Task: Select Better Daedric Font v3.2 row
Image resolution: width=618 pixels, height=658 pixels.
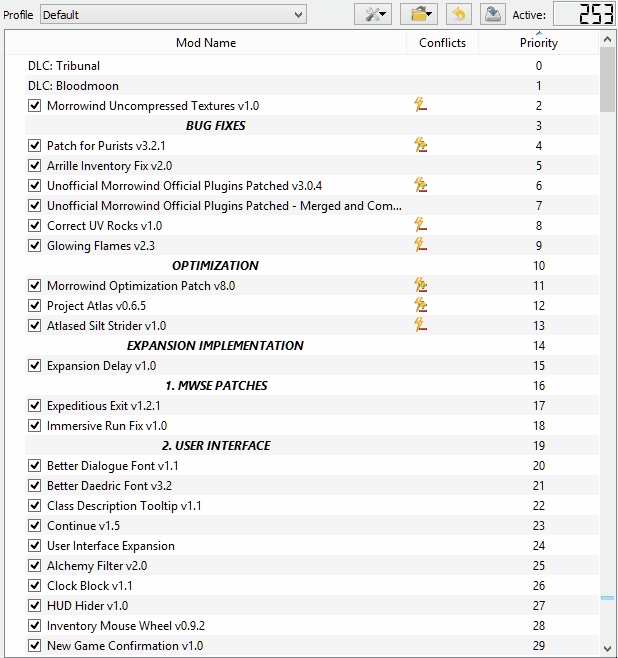Action: point(312,486)
